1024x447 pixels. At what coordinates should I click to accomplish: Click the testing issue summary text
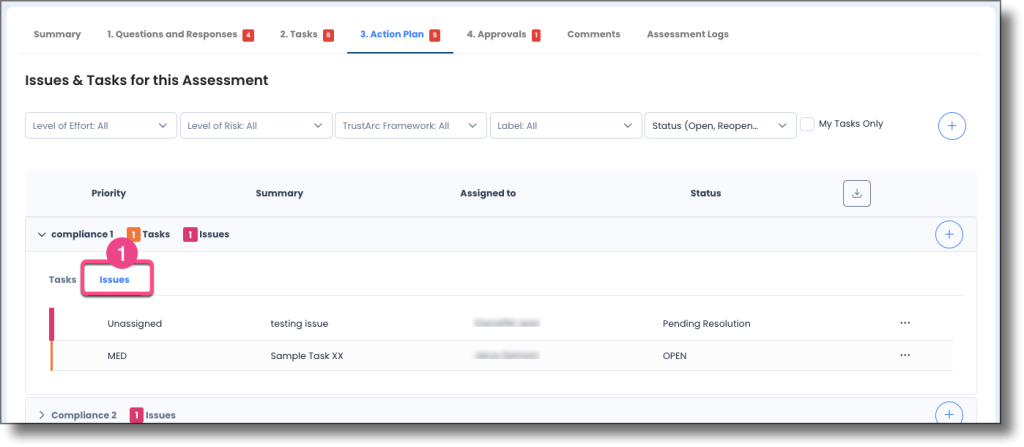click(299, 324)
